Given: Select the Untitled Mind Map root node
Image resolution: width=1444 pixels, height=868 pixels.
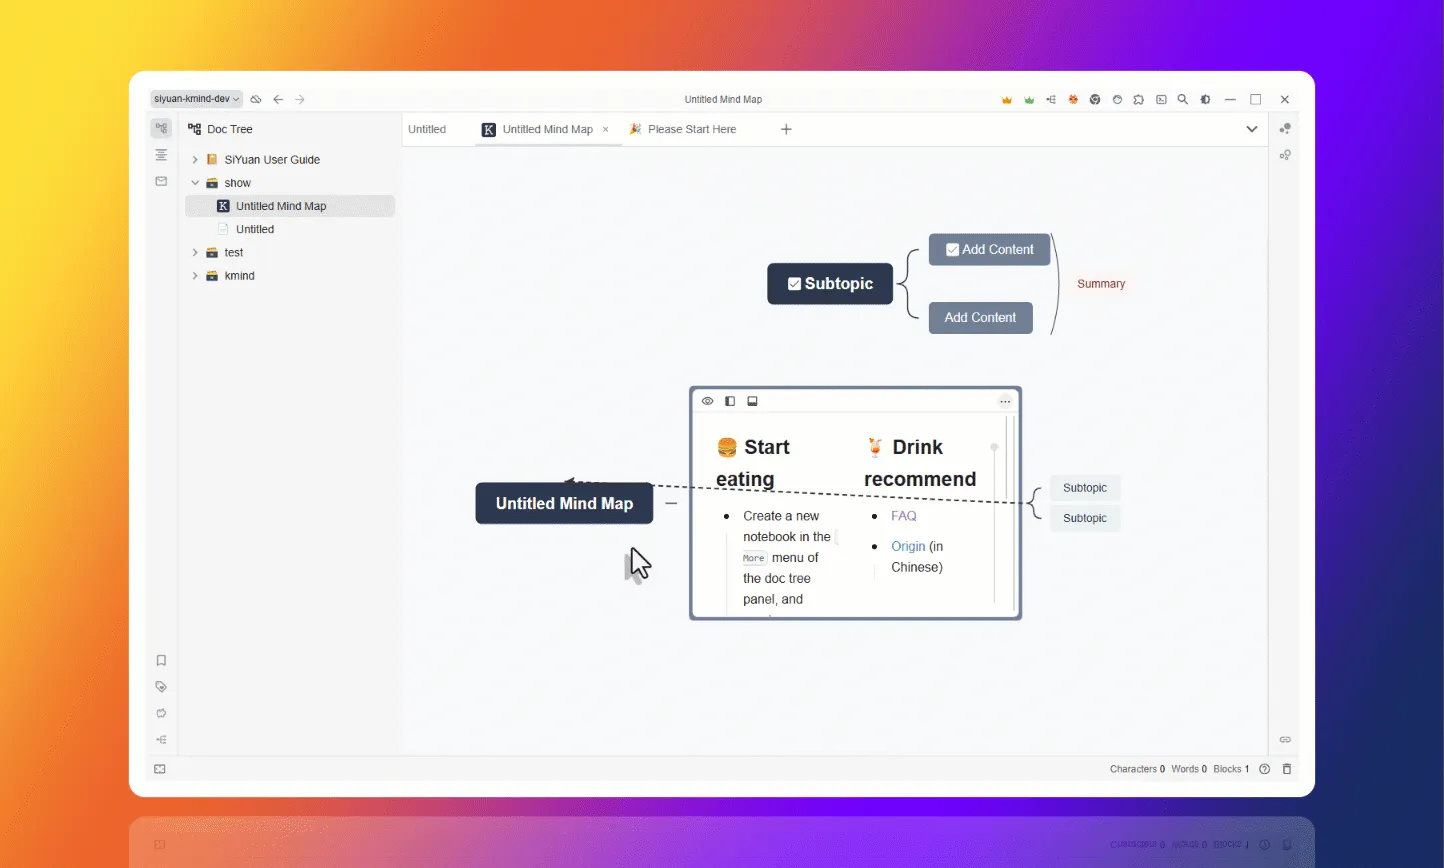Looking at the screenshot, I should click(564, 503).
